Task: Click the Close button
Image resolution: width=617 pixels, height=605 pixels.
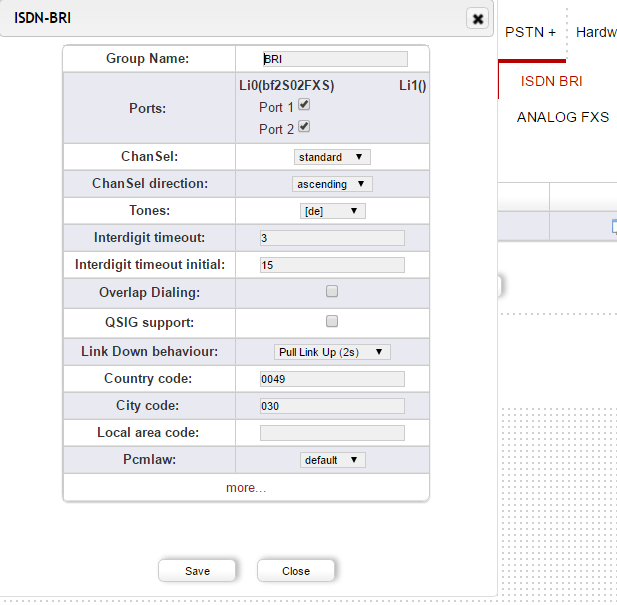Action: 295,571
